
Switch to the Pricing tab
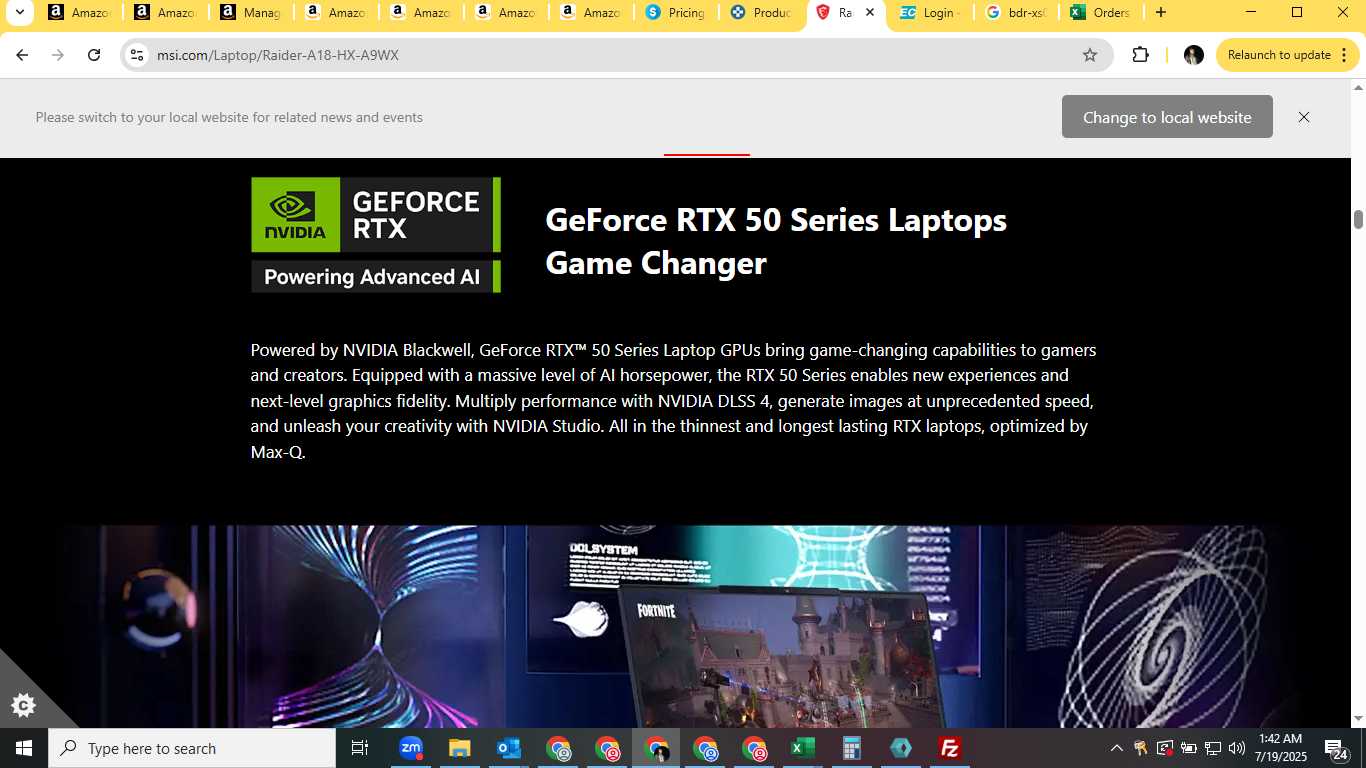pyautogui.click(x=677, y=13)
